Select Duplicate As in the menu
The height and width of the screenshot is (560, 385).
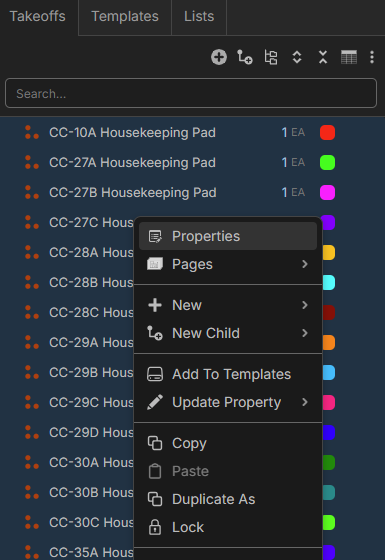click(228, 499)
